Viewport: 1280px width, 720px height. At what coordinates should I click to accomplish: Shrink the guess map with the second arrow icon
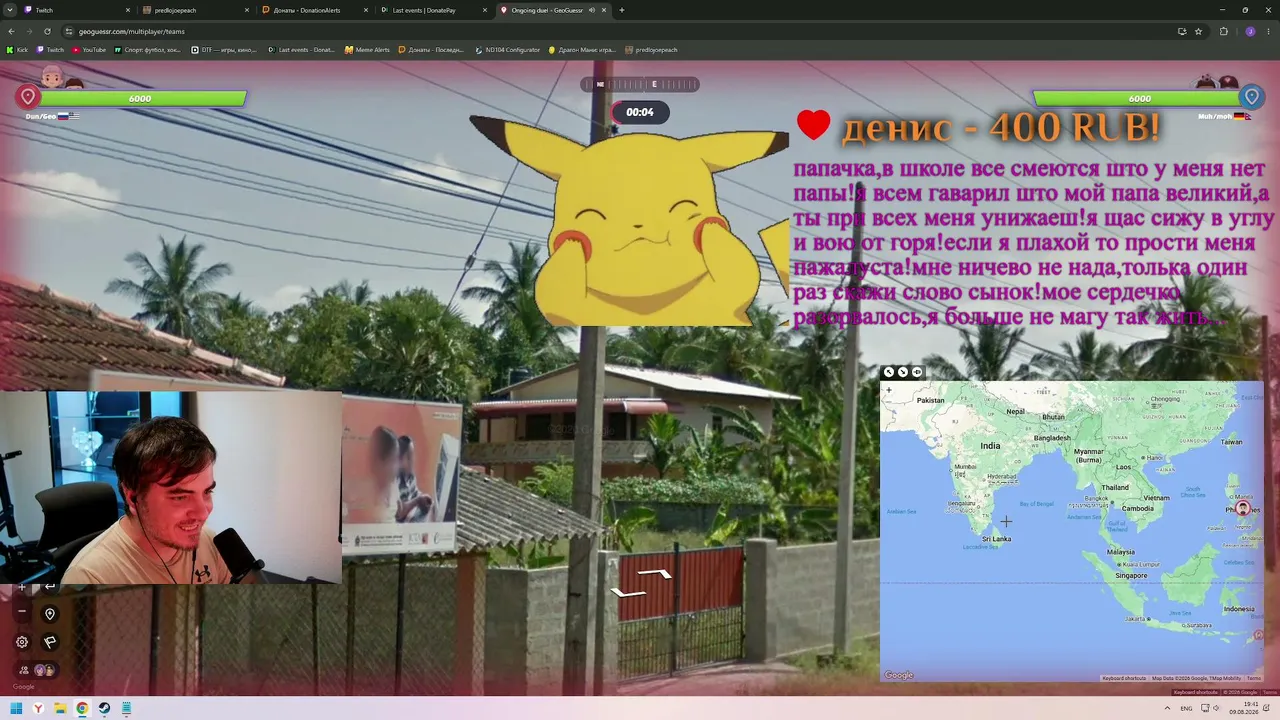(x=903, y=372)
